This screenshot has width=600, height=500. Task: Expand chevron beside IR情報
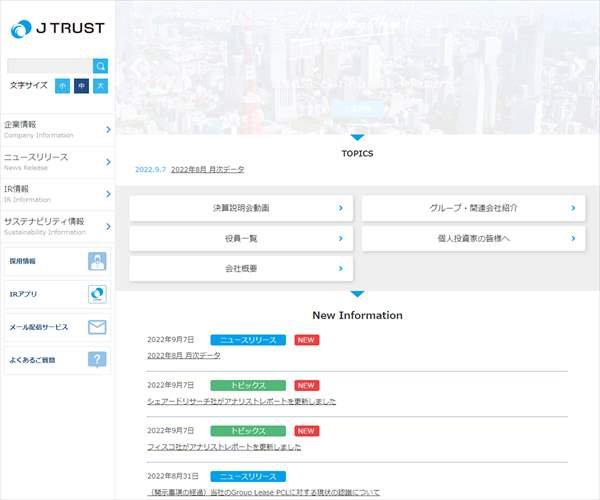point(108,194)
